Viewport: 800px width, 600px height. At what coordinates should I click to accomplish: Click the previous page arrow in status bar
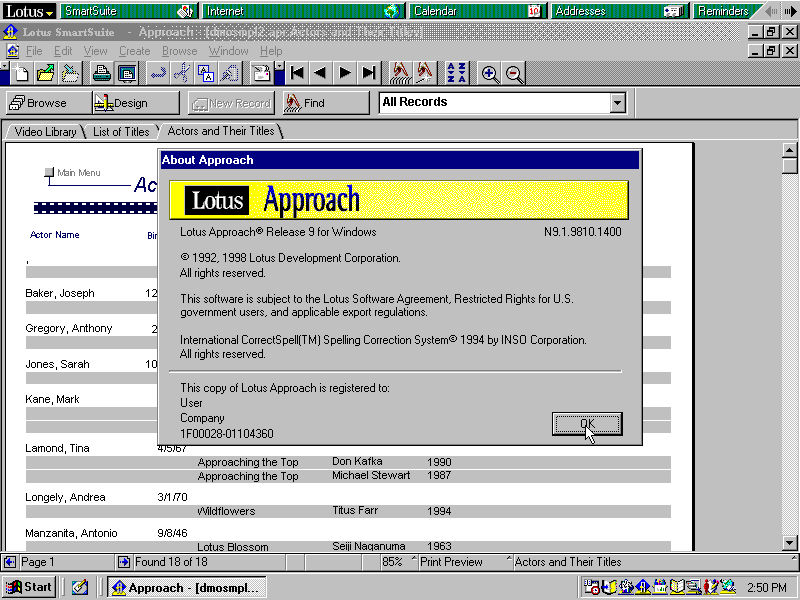[10, 562]
